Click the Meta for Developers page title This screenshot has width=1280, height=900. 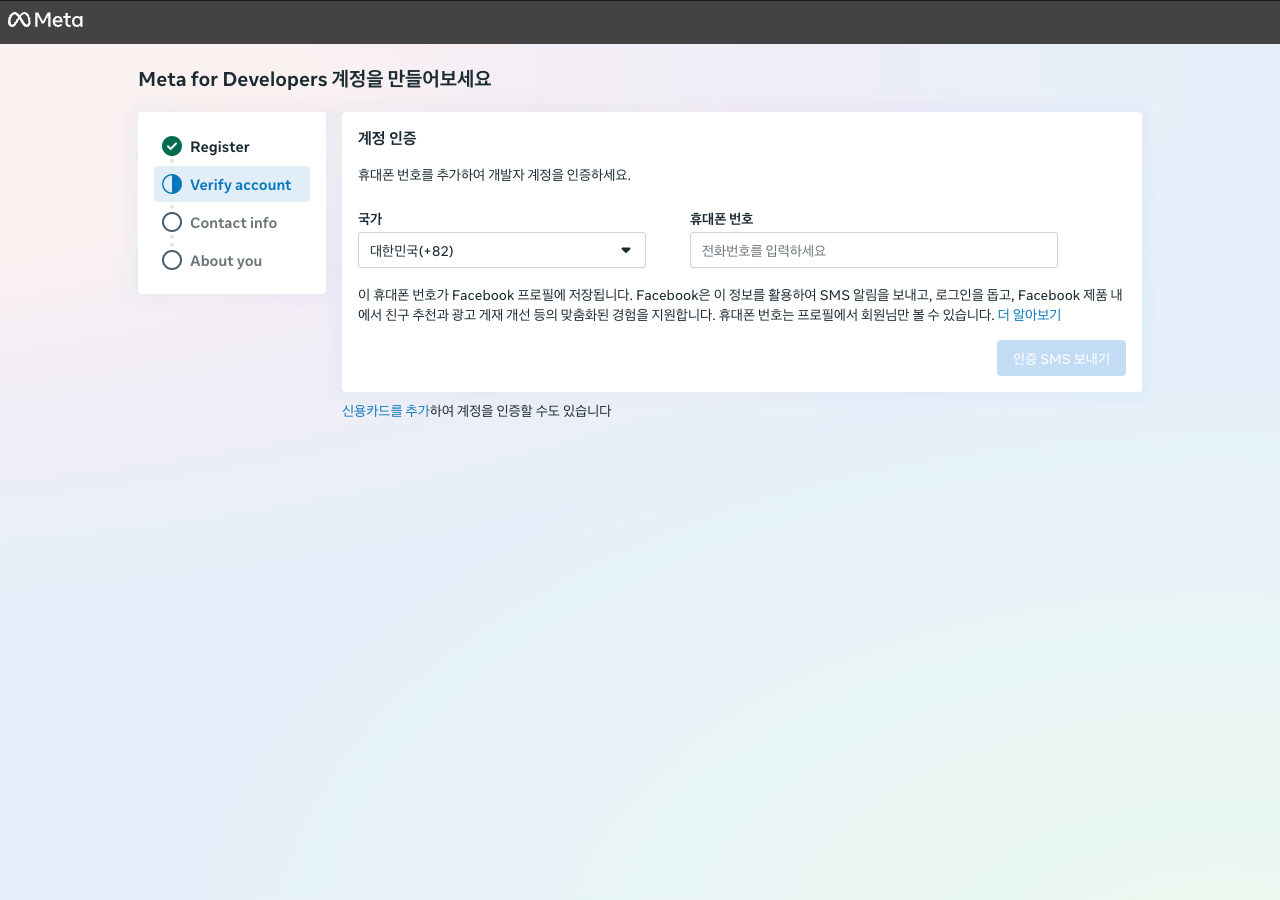(315, 79)
